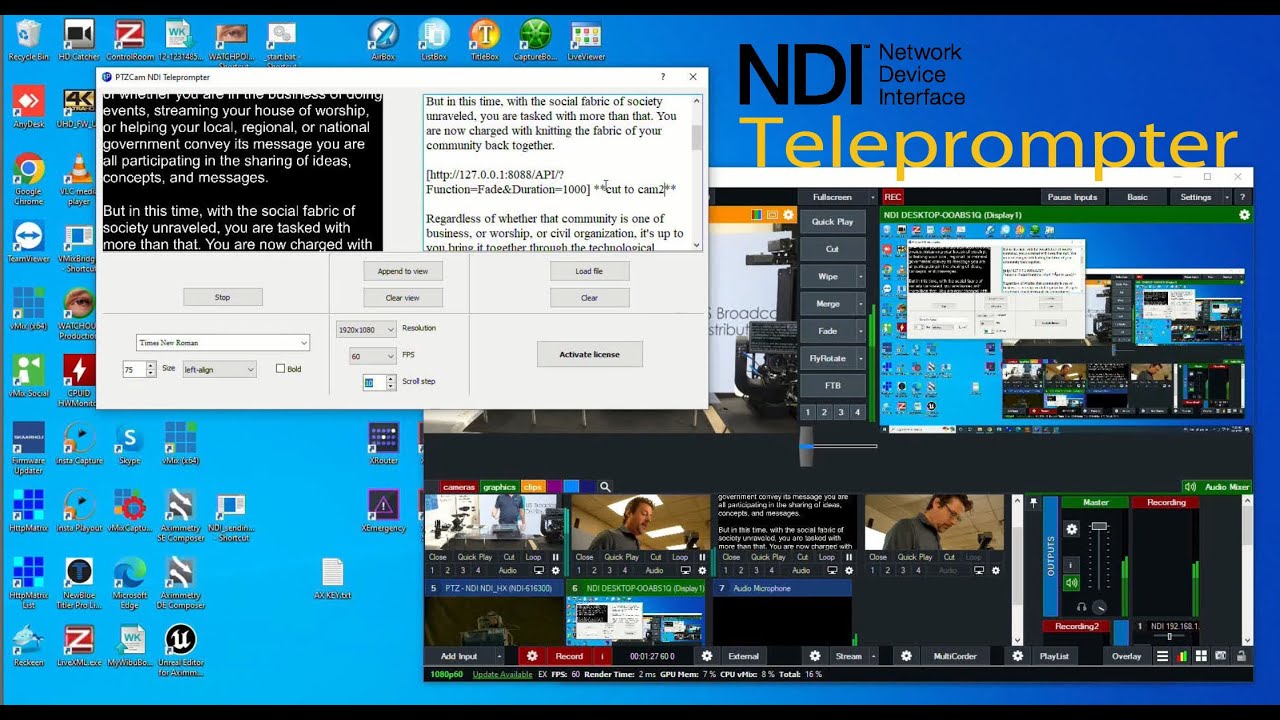Click the vMix Cut transition button

pos(832,249)
